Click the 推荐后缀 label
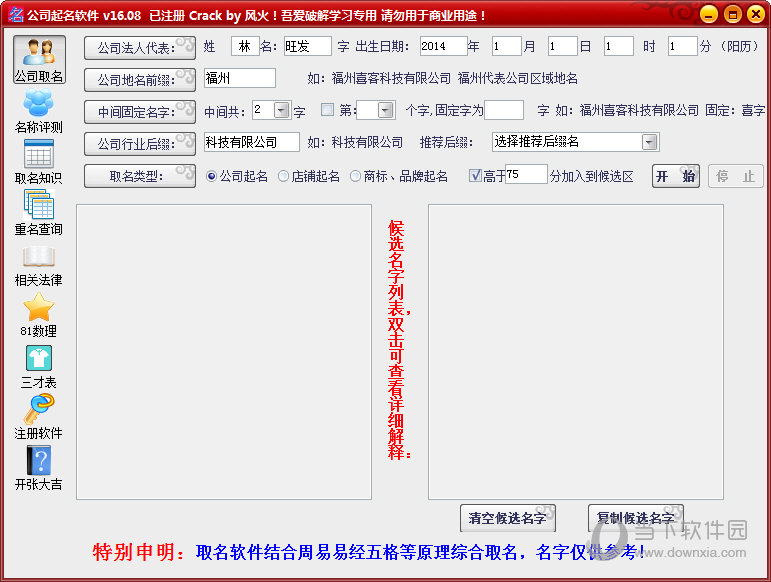 click(x=446, y=143)
